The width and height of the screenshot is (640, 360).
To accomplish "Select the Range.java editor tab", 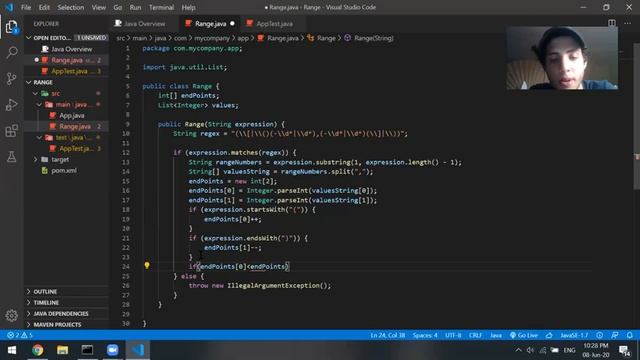I will (x=210, y=23).
